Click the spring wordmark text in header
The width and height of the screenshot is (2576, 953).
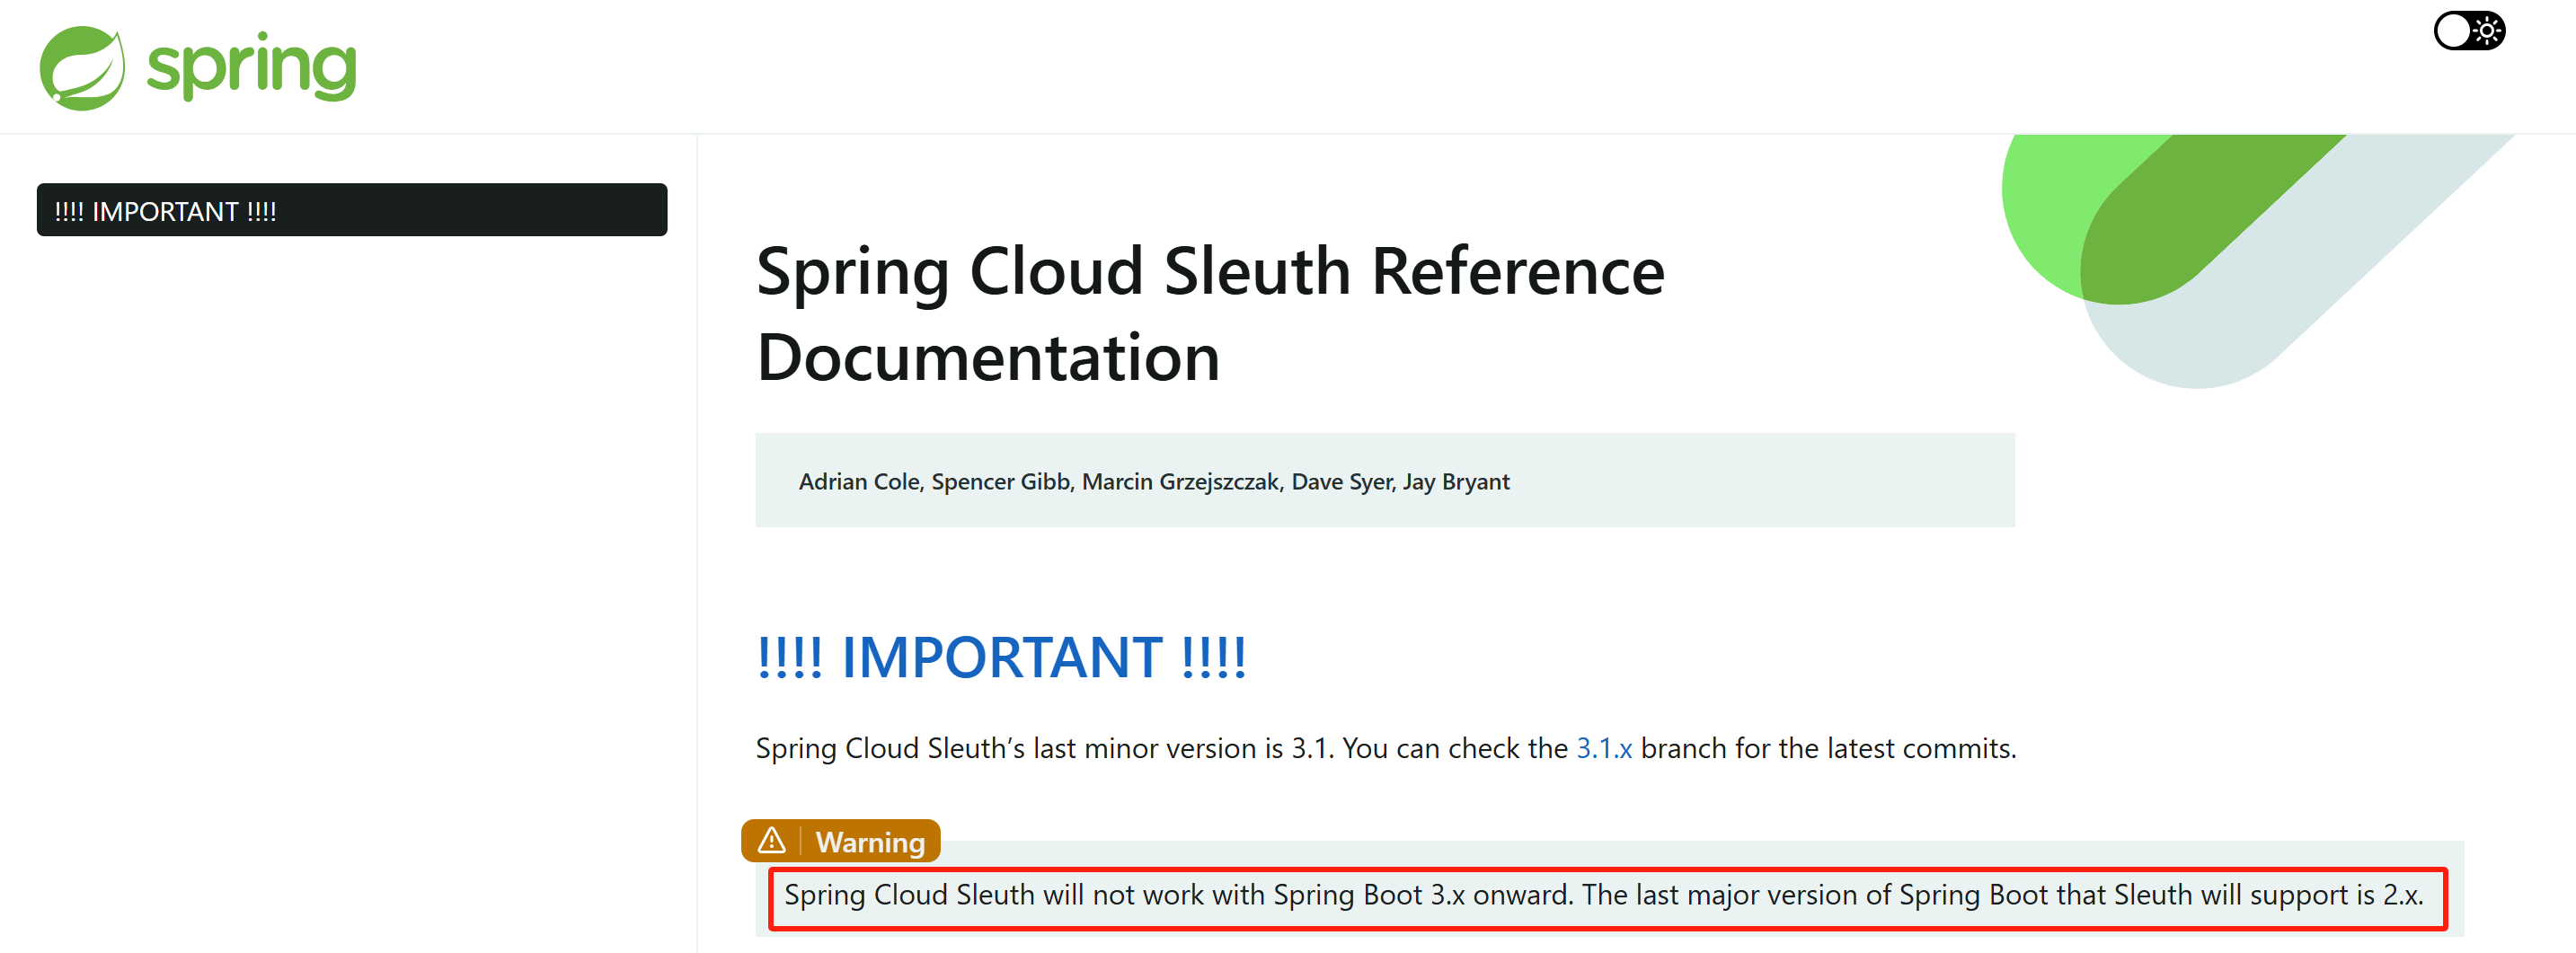(251, 66)
